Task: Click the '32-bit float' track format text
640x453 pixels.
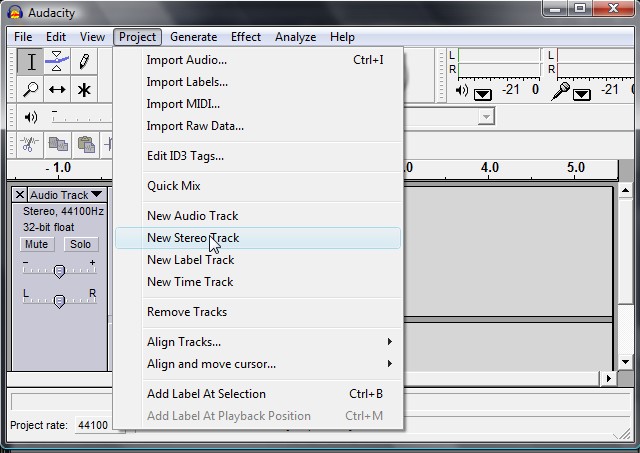Action: tap(49, 227)
